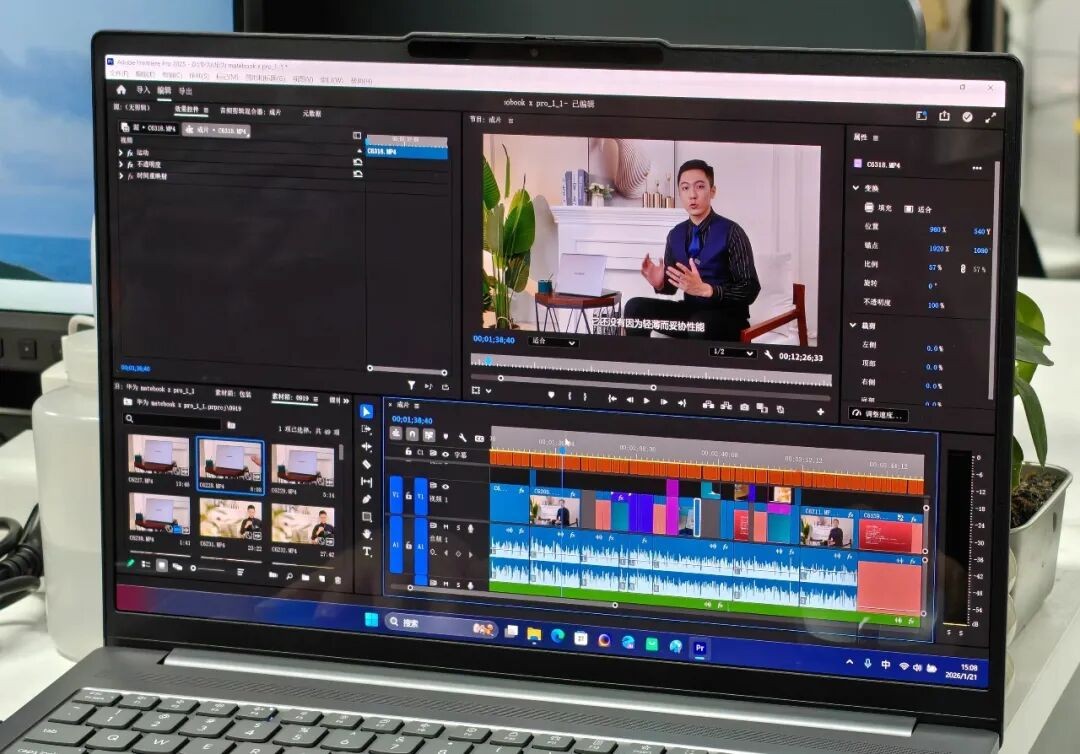
Task: Select the Pen tool in tools panel
Action: tap(366, 499)
